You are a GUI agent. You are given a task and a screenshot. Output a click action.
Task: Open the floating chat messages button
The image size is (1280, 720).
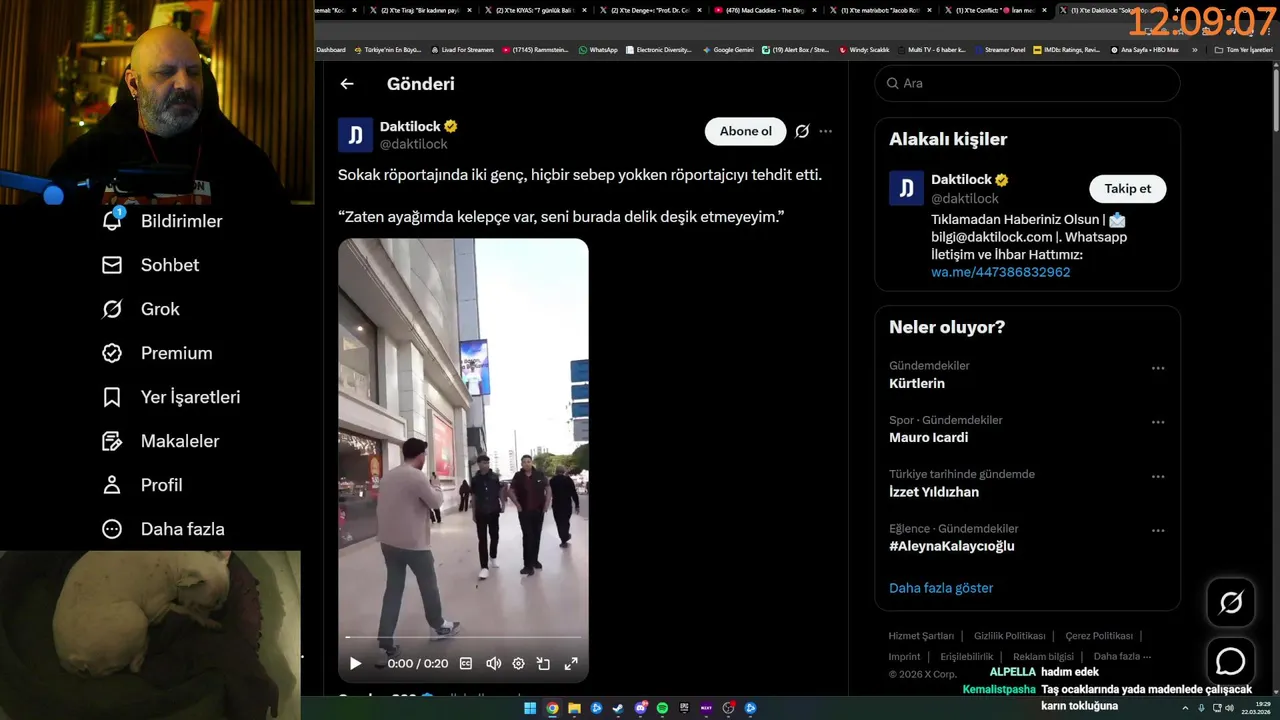[1230, 661]
